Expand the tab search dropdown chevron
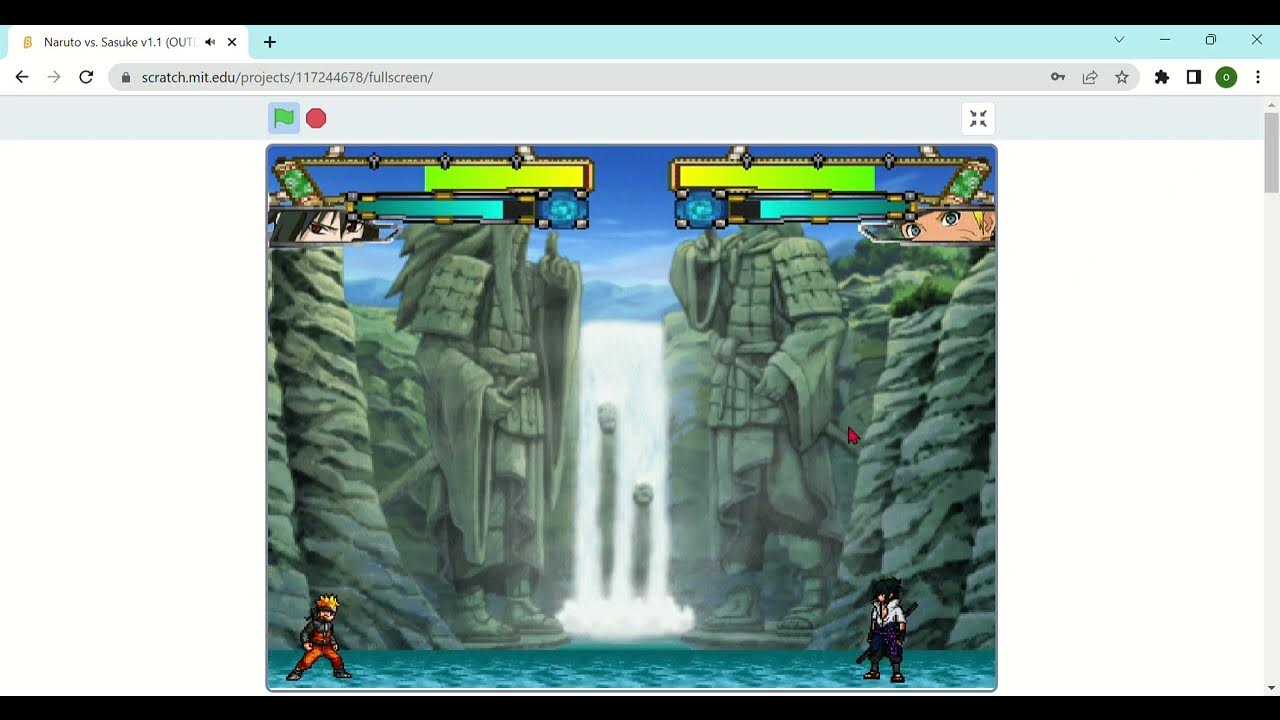 point(1119,40)
